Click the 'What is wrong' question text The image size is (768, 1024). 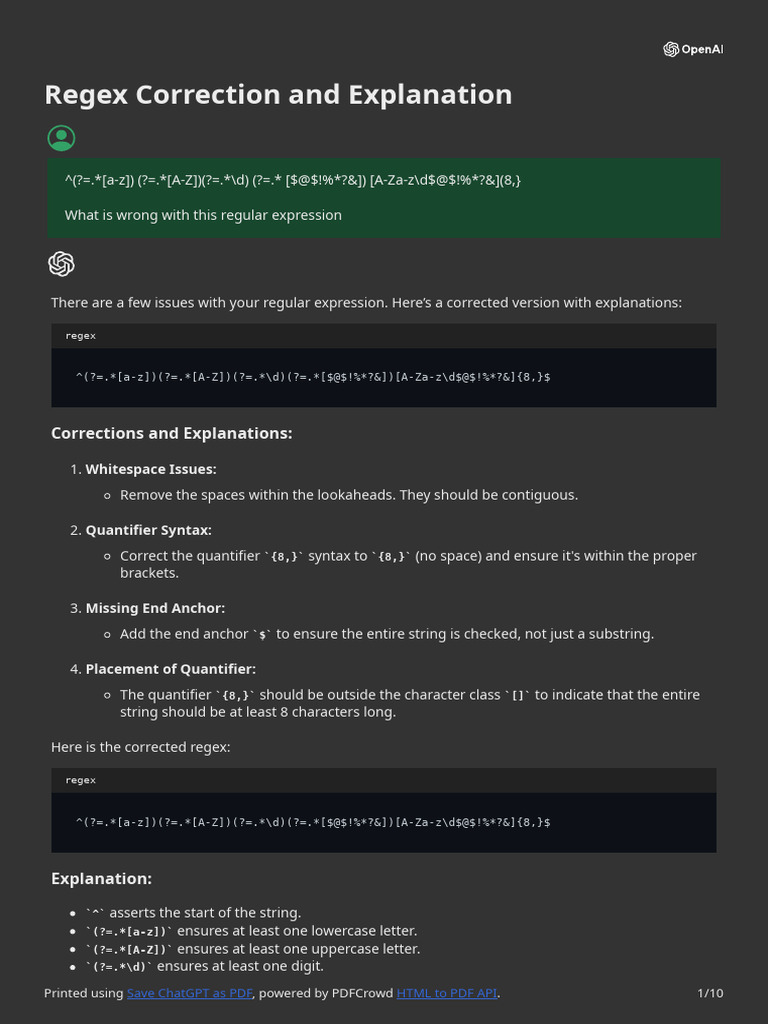coord(203,215)
